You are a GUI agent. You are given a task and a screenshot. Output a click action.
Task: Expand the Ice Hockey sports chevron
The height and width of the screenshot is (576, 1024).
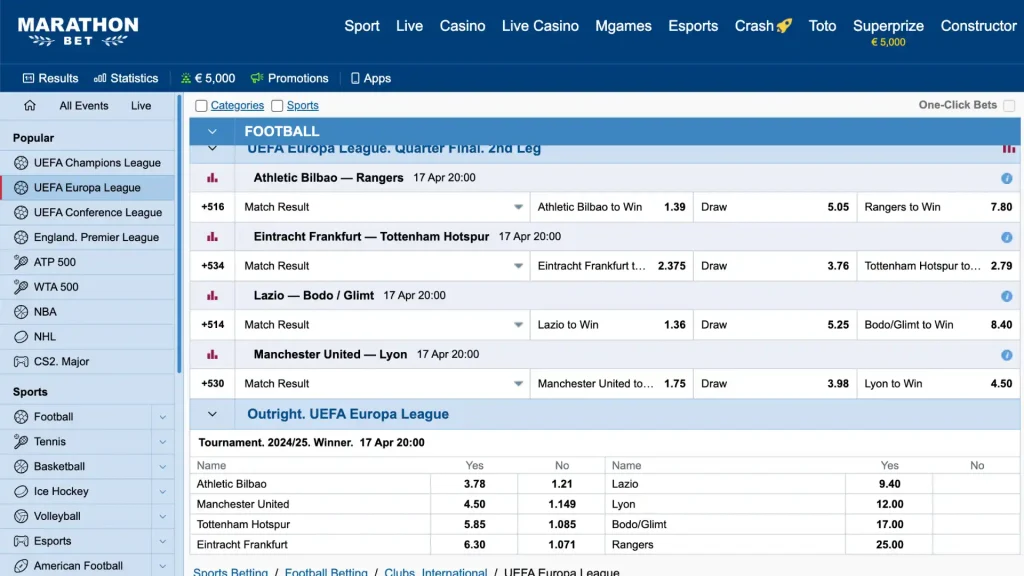click(163, 491)
